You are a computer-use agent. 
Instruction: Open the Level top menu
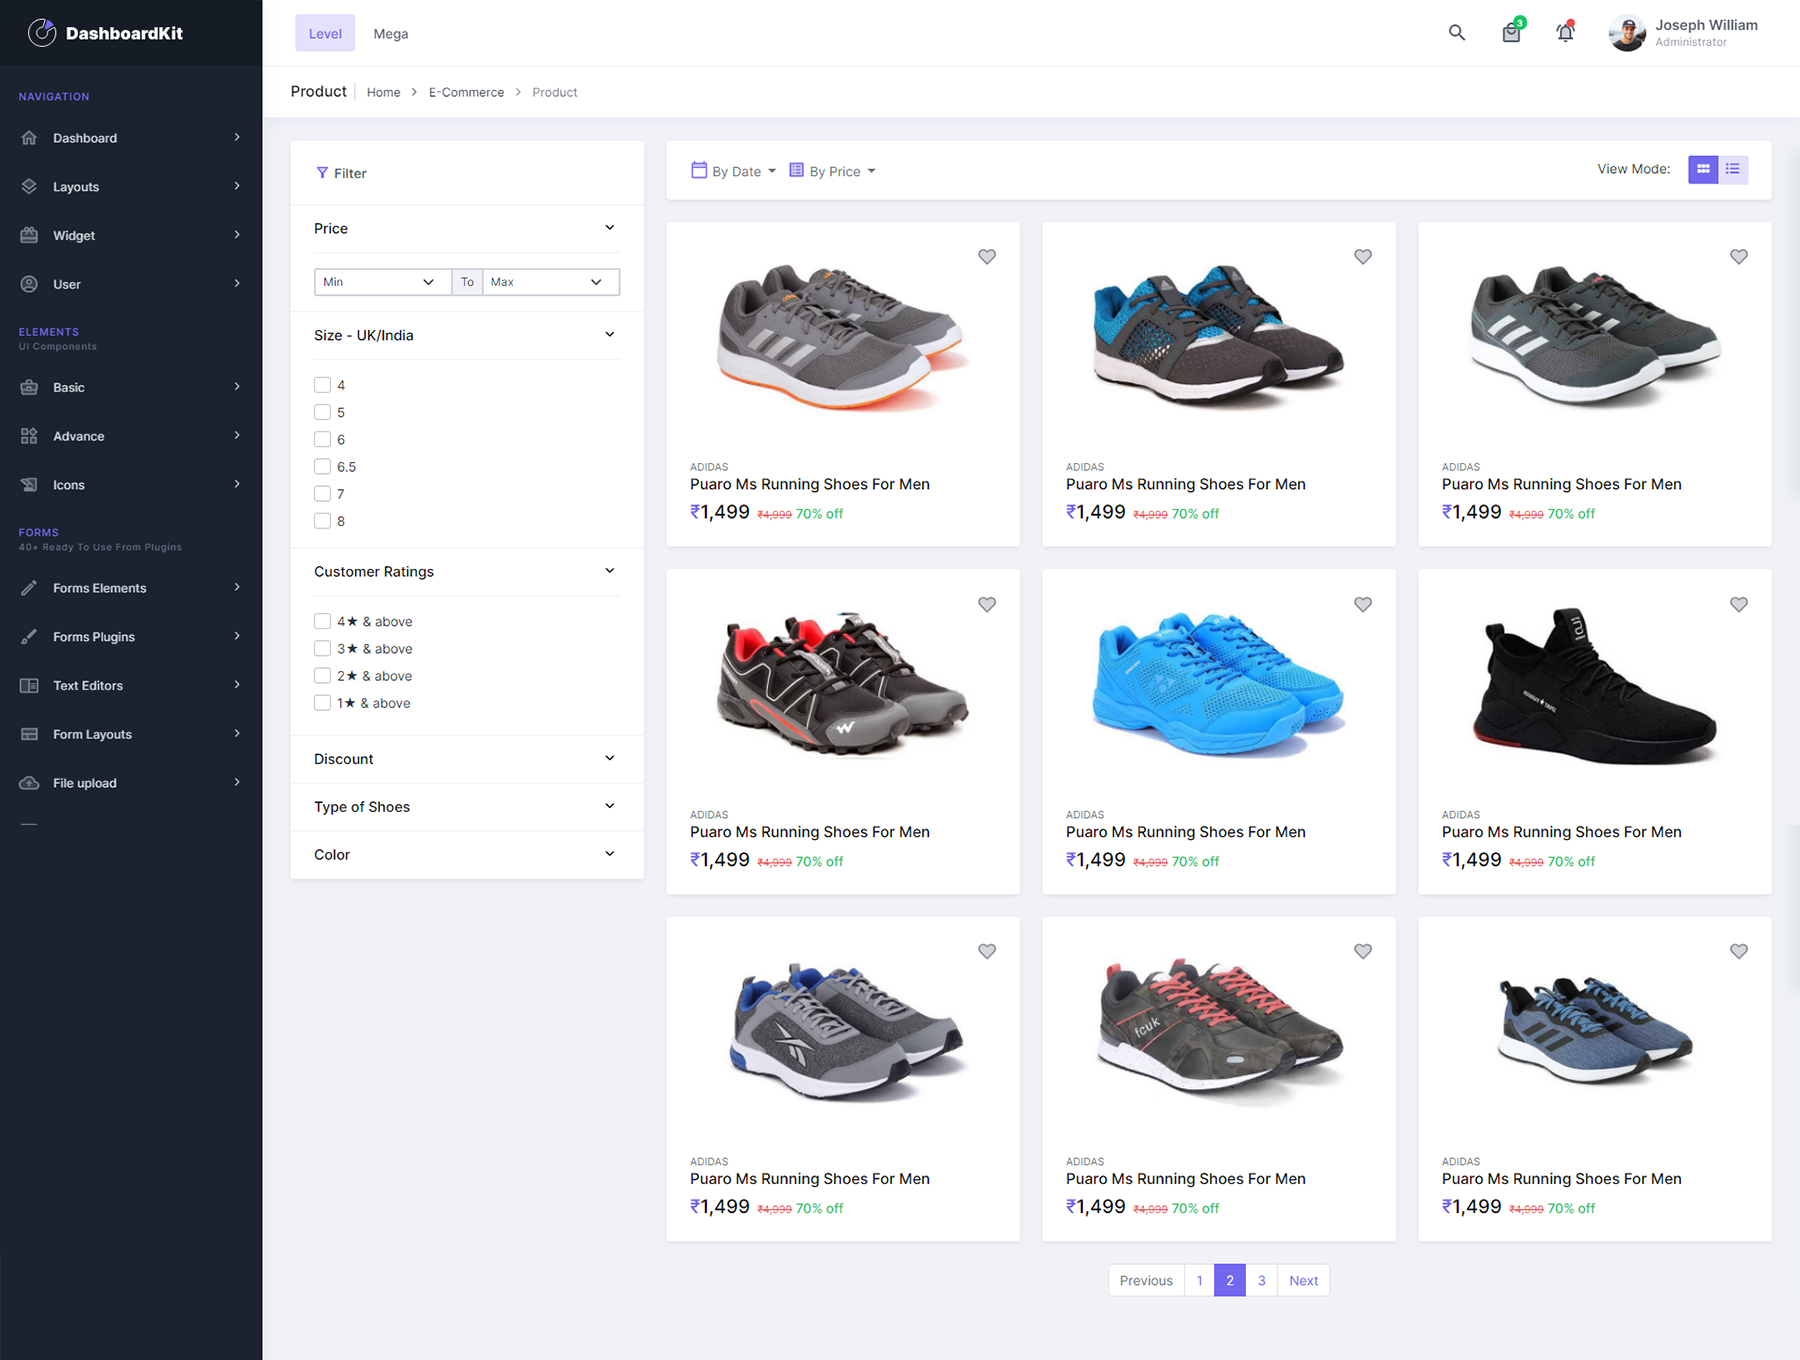325,33
